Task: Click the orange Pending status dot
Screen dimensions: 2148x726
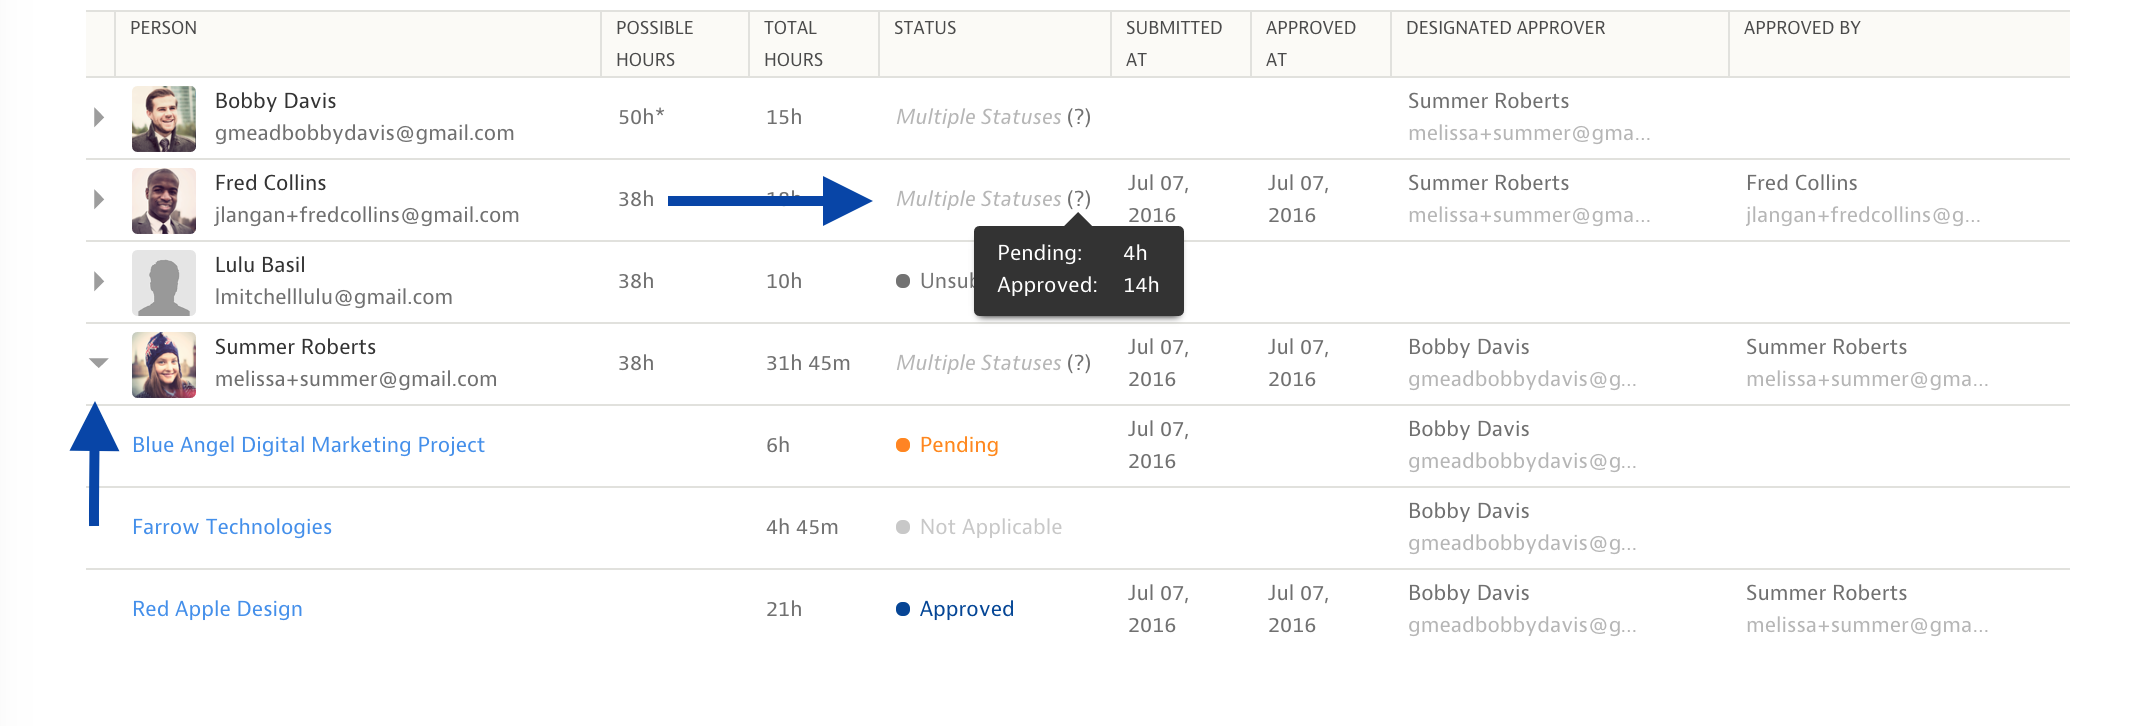Action: [903, 445]
